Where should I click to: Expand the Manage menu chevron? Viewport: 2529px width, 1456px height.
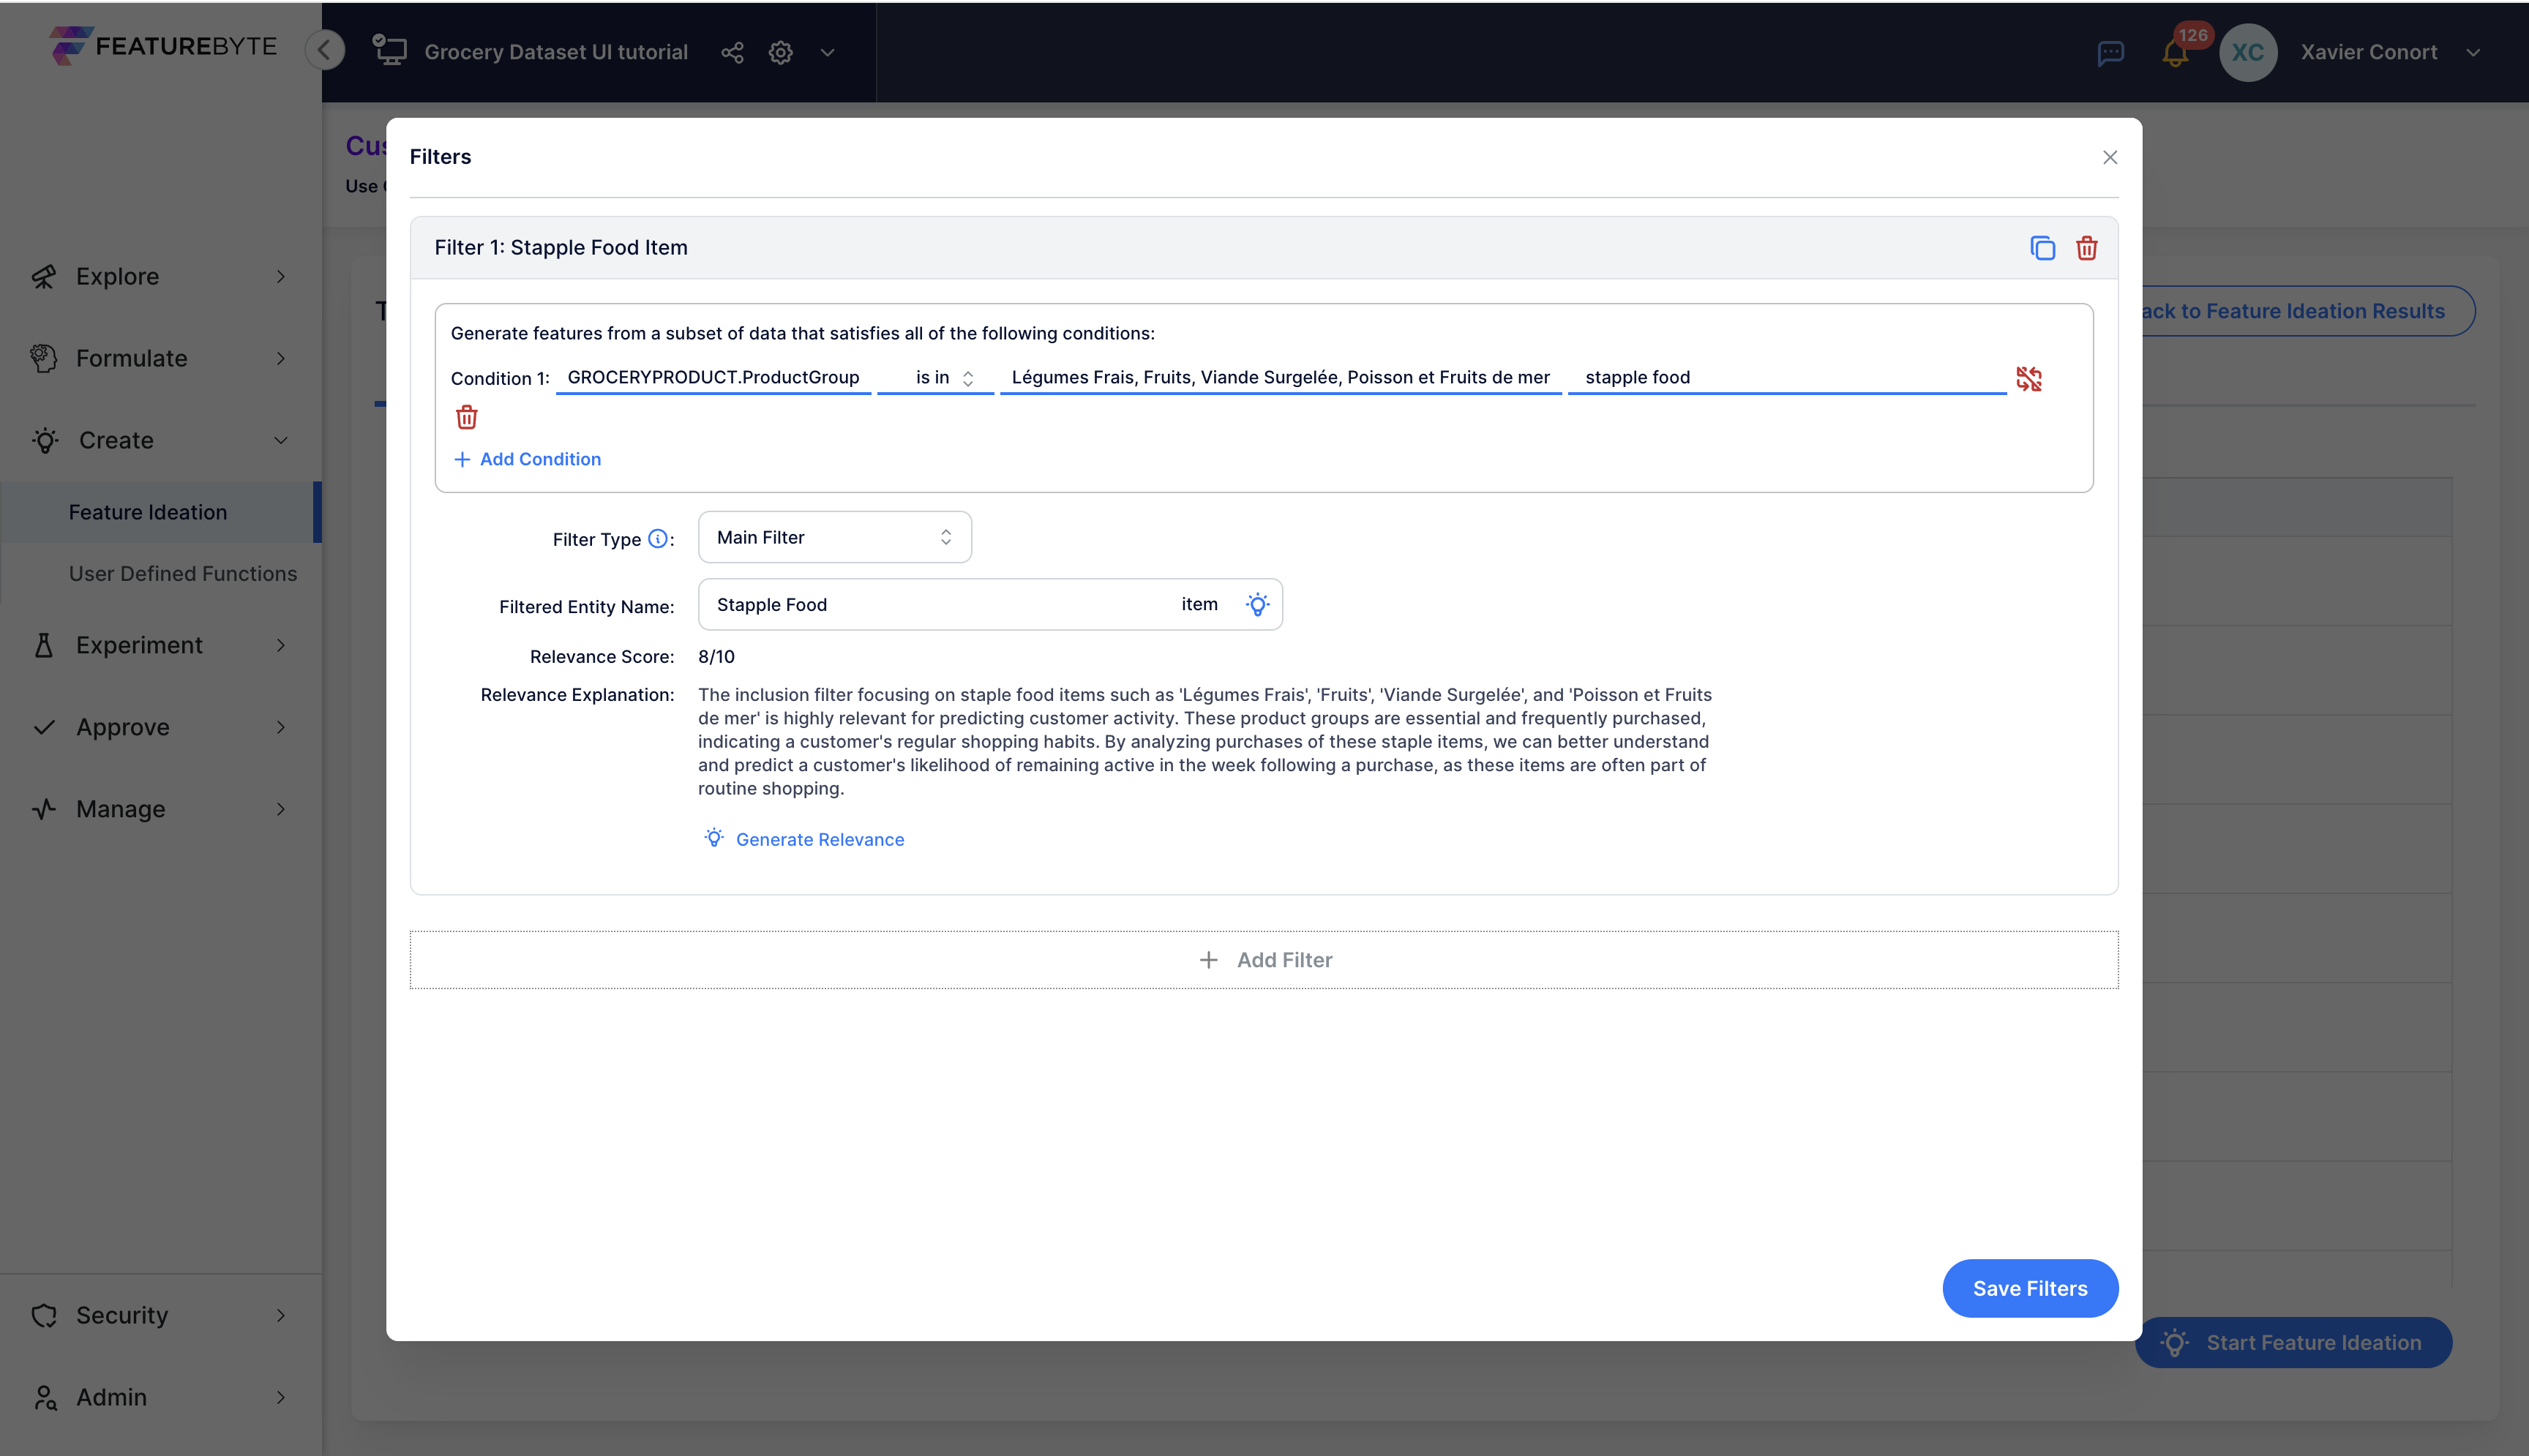281,809
